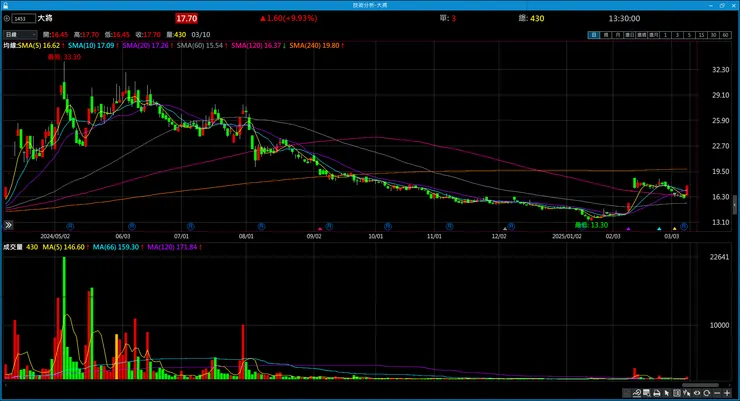Switch to the 1-minute period tab
Screen dimensions: 740x401
click(665, 35)
